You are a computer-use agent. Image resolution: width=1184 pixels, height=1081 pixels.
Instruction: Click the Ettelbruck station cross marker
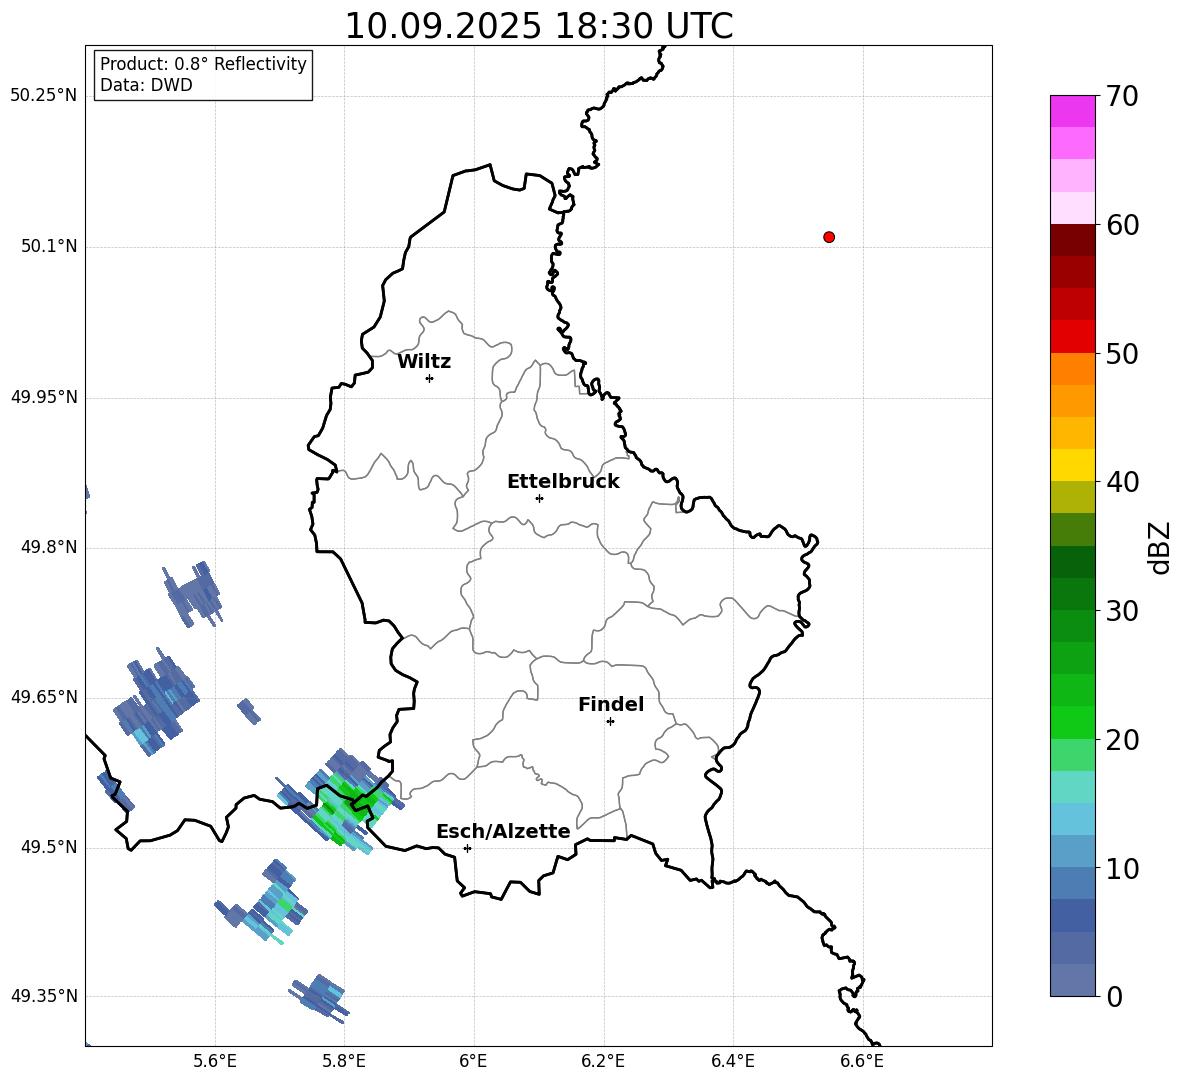[x=539, y=498]
